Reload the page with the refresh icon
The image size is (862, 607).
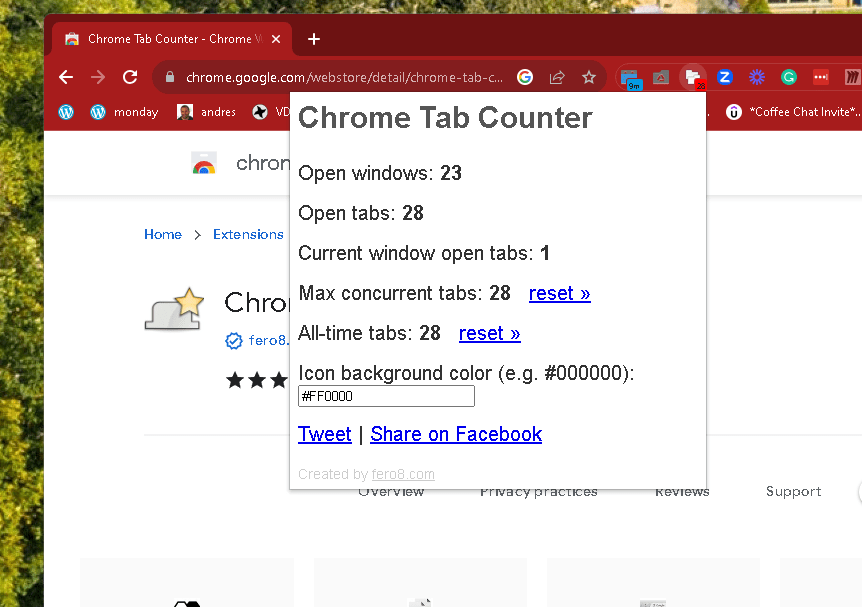pyautogui.click(x=130, y=77)
